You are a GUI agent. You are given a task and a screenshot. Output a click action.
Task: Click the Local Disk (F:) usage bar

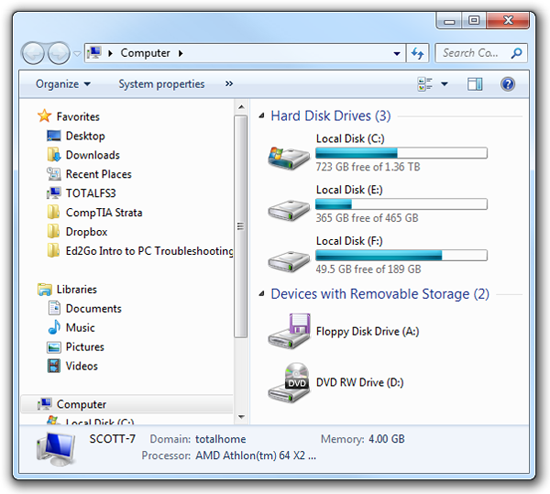tap(401, 255)
